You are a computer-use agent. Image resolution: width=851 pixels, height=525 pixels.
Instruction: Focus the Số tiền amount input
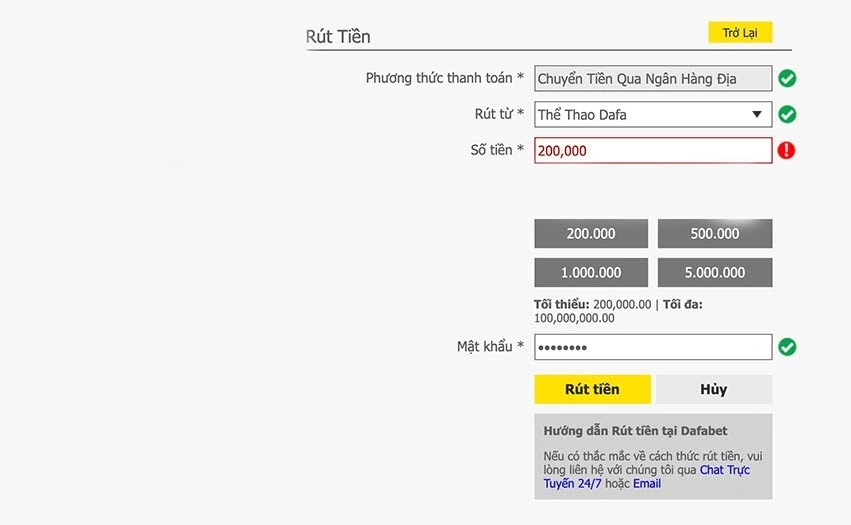coord(653,150)
